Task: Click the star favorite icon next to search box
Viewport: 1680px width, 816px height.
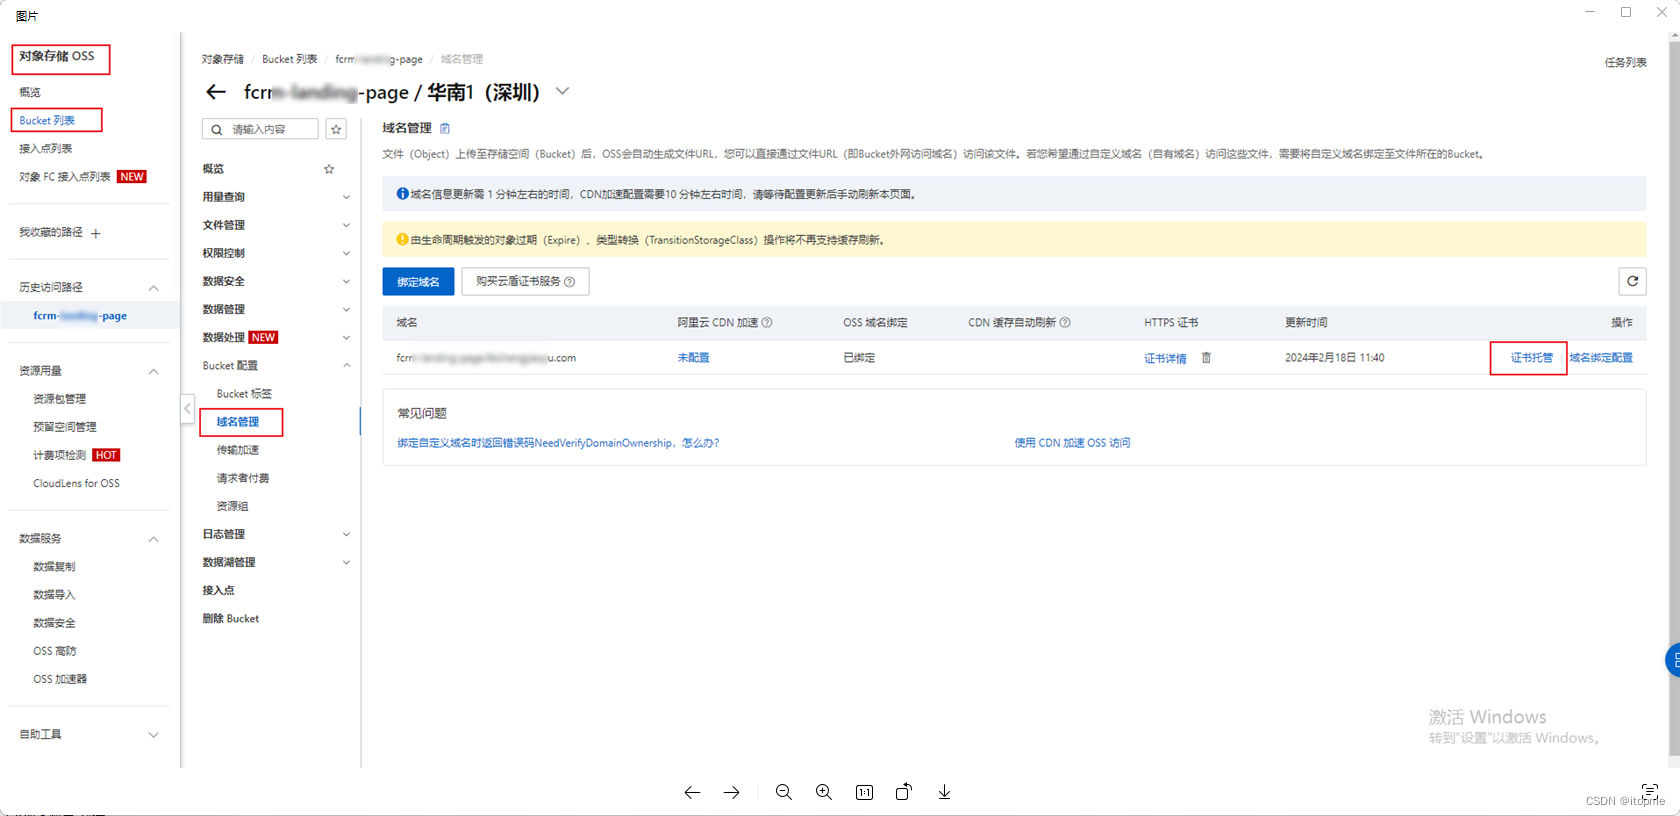Action: [x=336, y=129]
